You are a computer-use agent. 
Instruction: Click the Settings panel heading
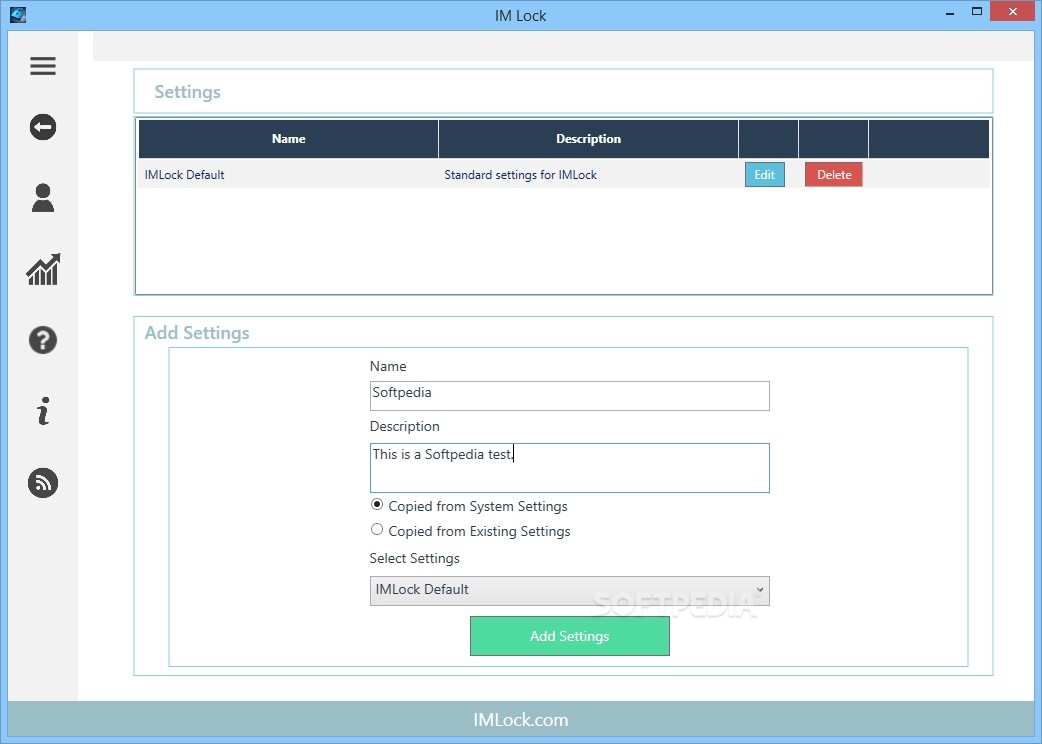point(187,92)
